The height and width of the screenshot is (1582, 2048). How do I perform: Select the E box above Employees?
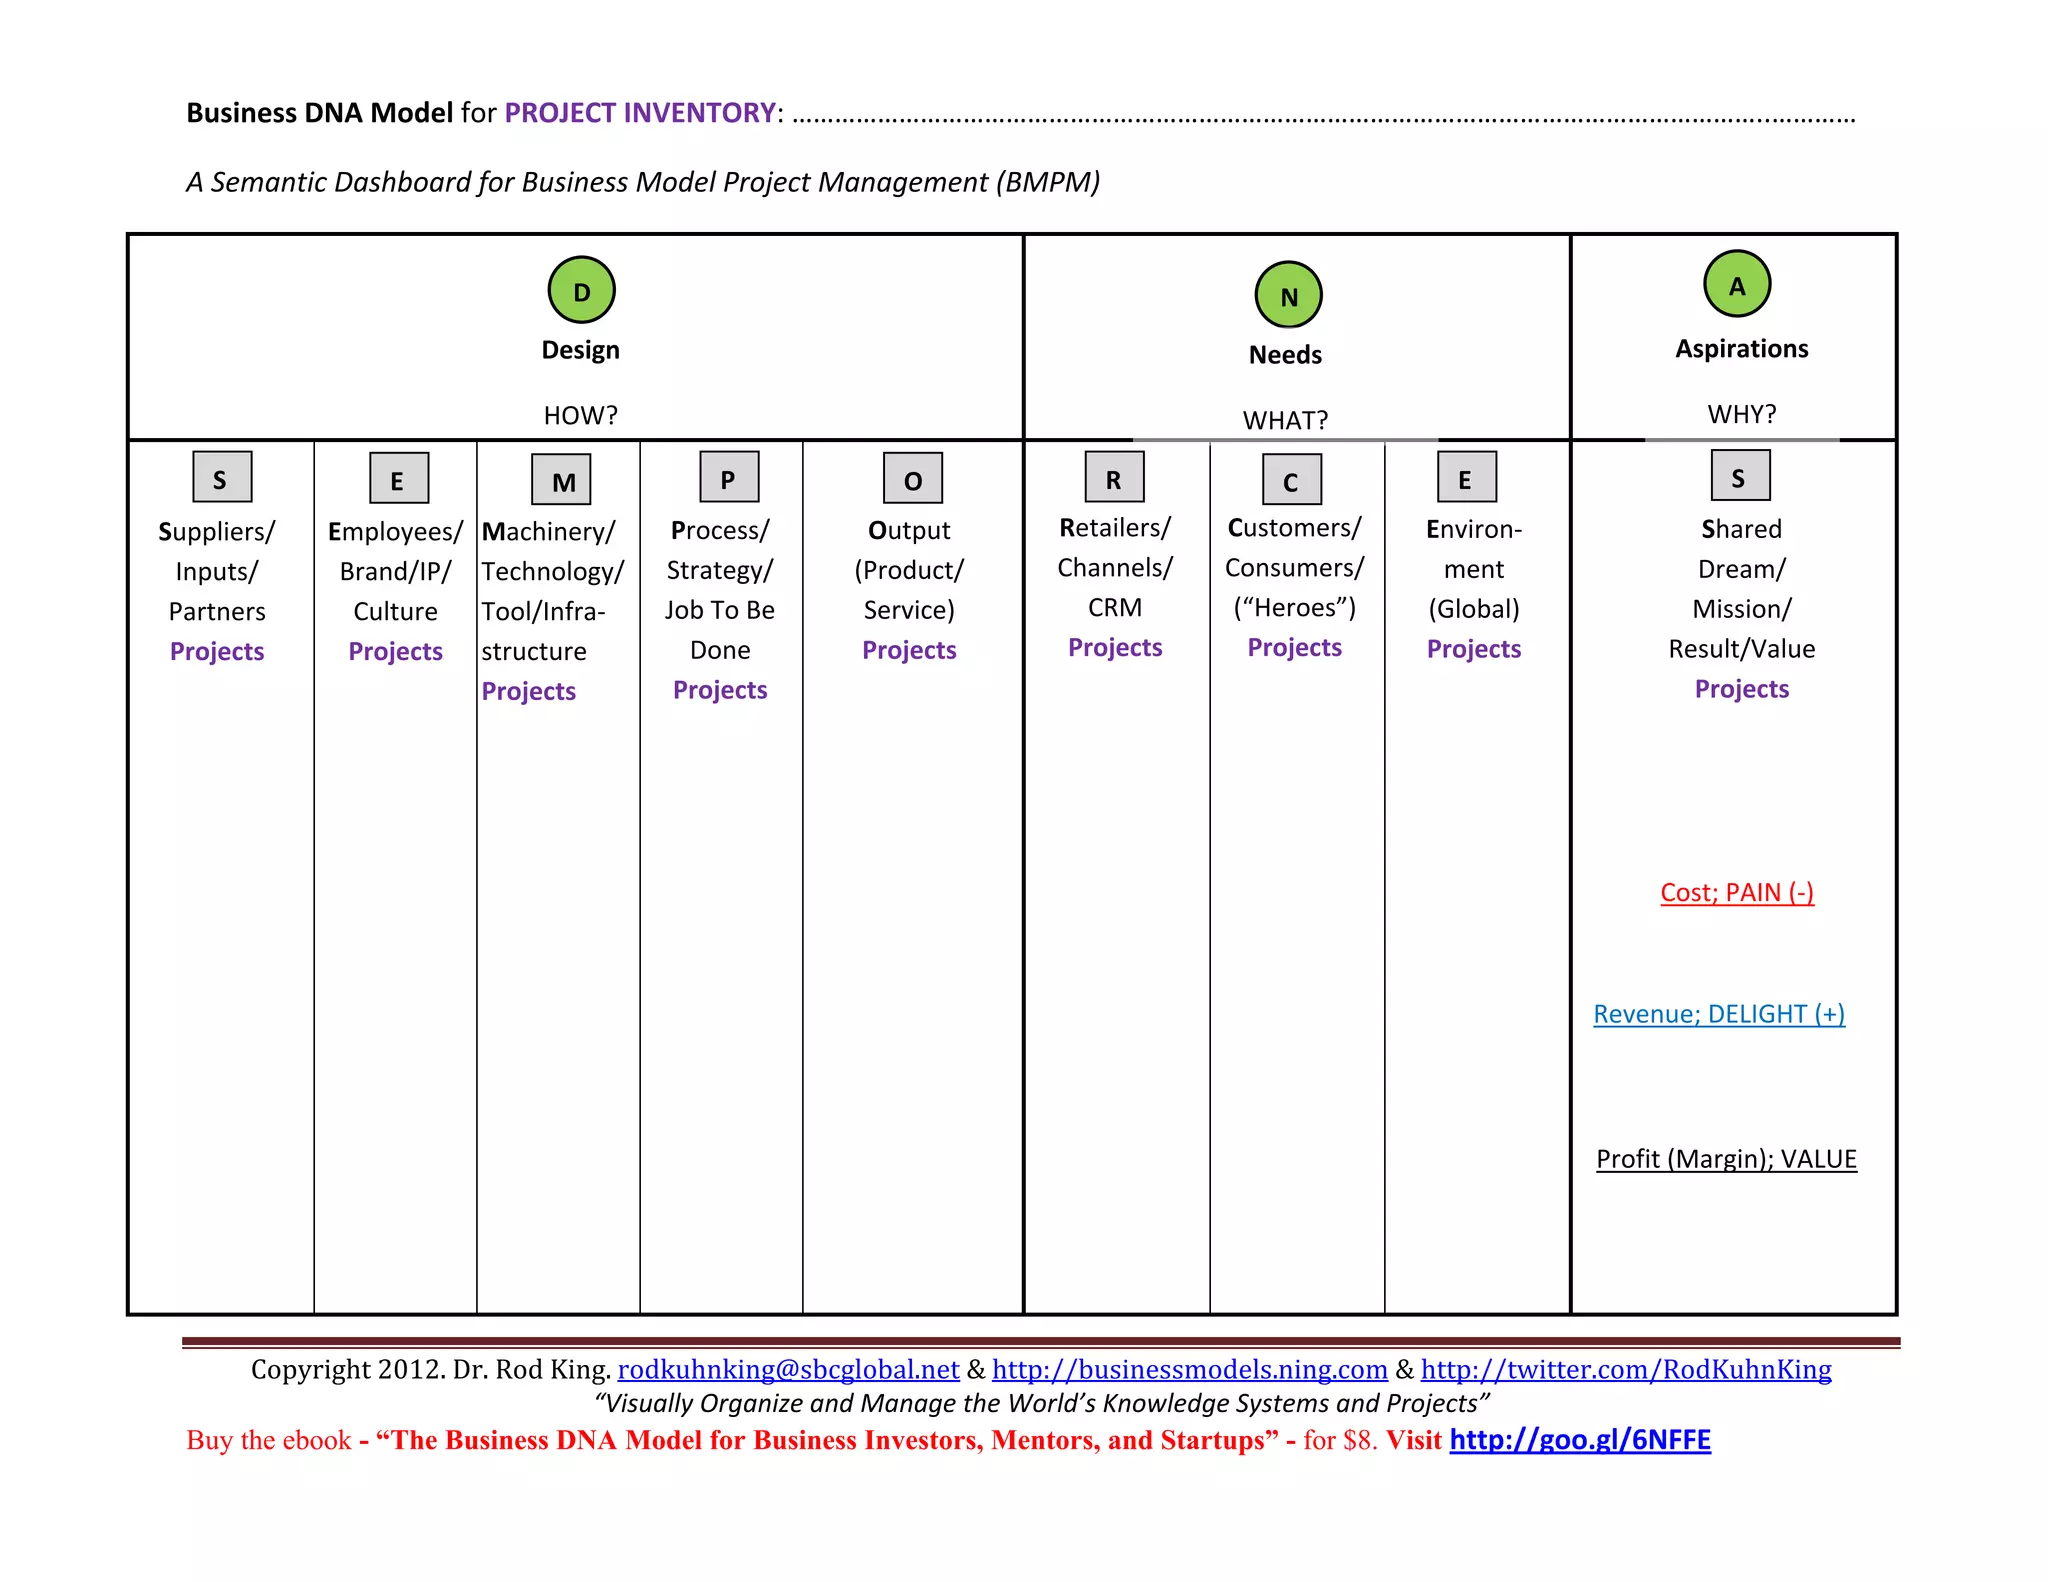click(x=399, y=478)
